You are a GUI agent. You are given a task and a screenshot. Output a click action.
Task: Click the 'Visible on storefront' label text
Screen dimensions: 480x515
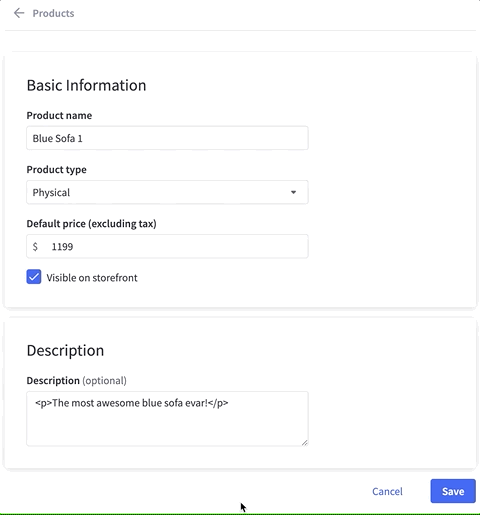pos(92,278)
